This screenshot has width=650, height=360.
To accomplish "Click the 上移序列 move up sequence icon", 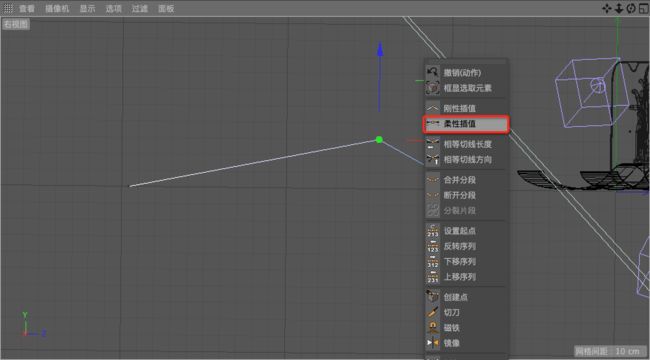I will [x=433, y=277].
